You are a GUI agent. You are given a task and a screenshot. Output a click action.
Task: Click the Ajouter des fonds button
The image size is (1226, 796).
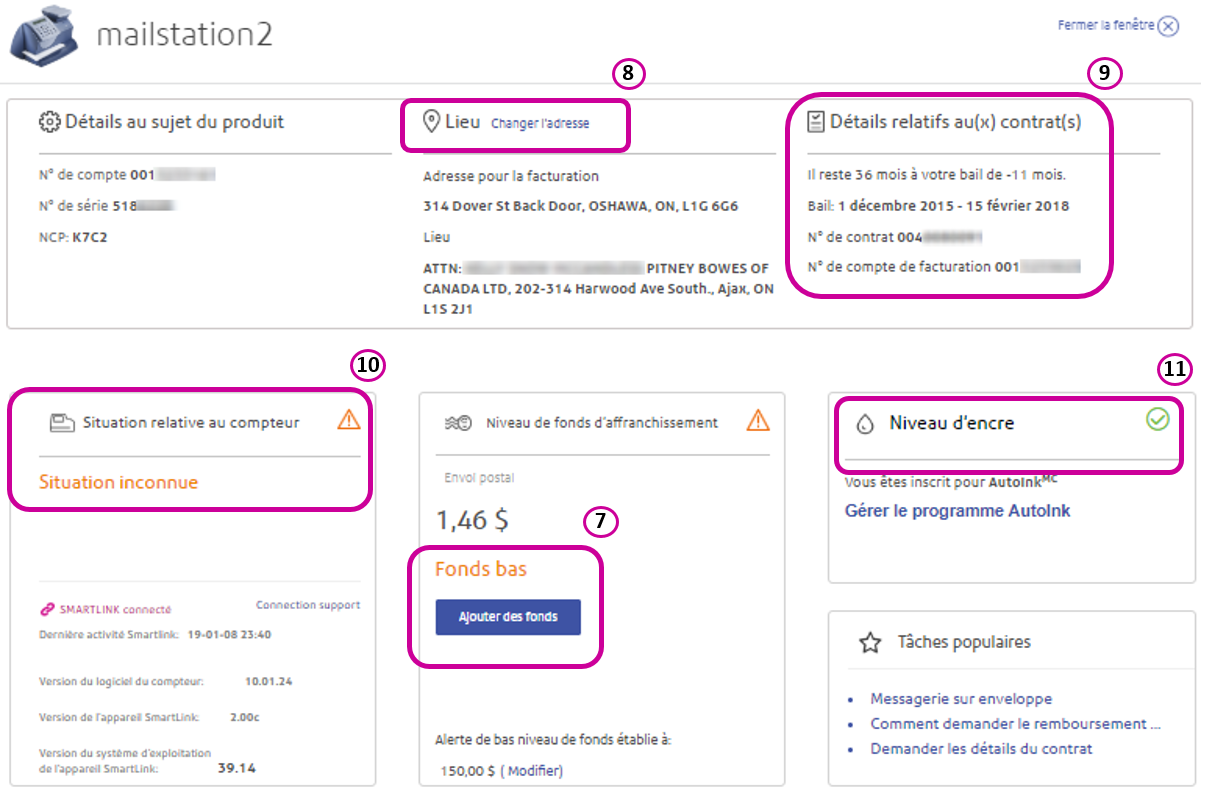[508, 617]
